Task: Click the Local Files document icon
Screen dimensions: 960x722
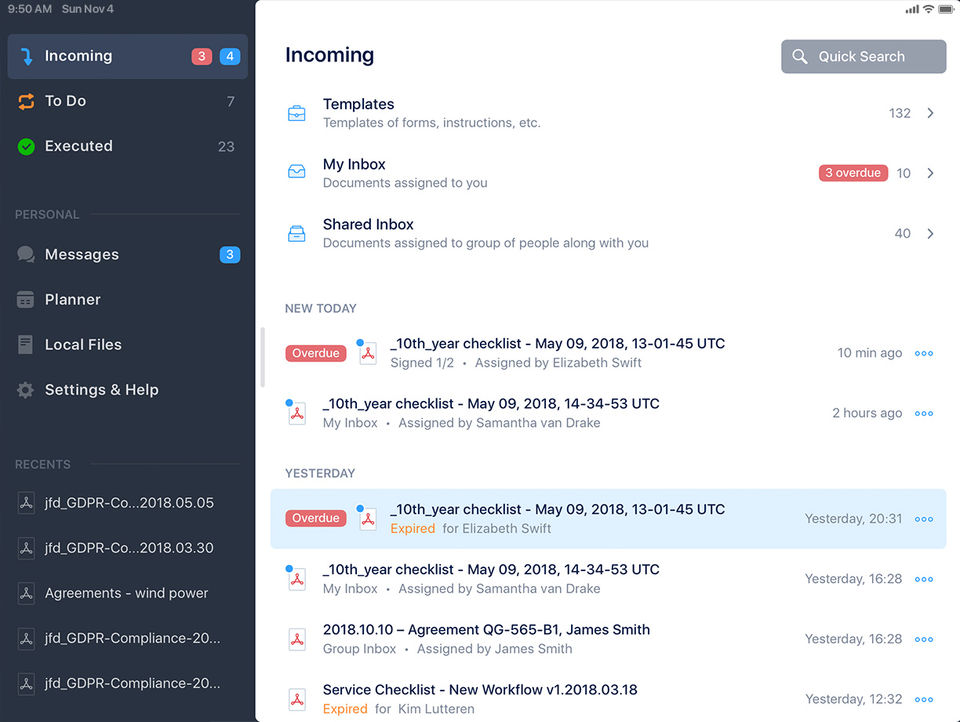Action: 25,345
